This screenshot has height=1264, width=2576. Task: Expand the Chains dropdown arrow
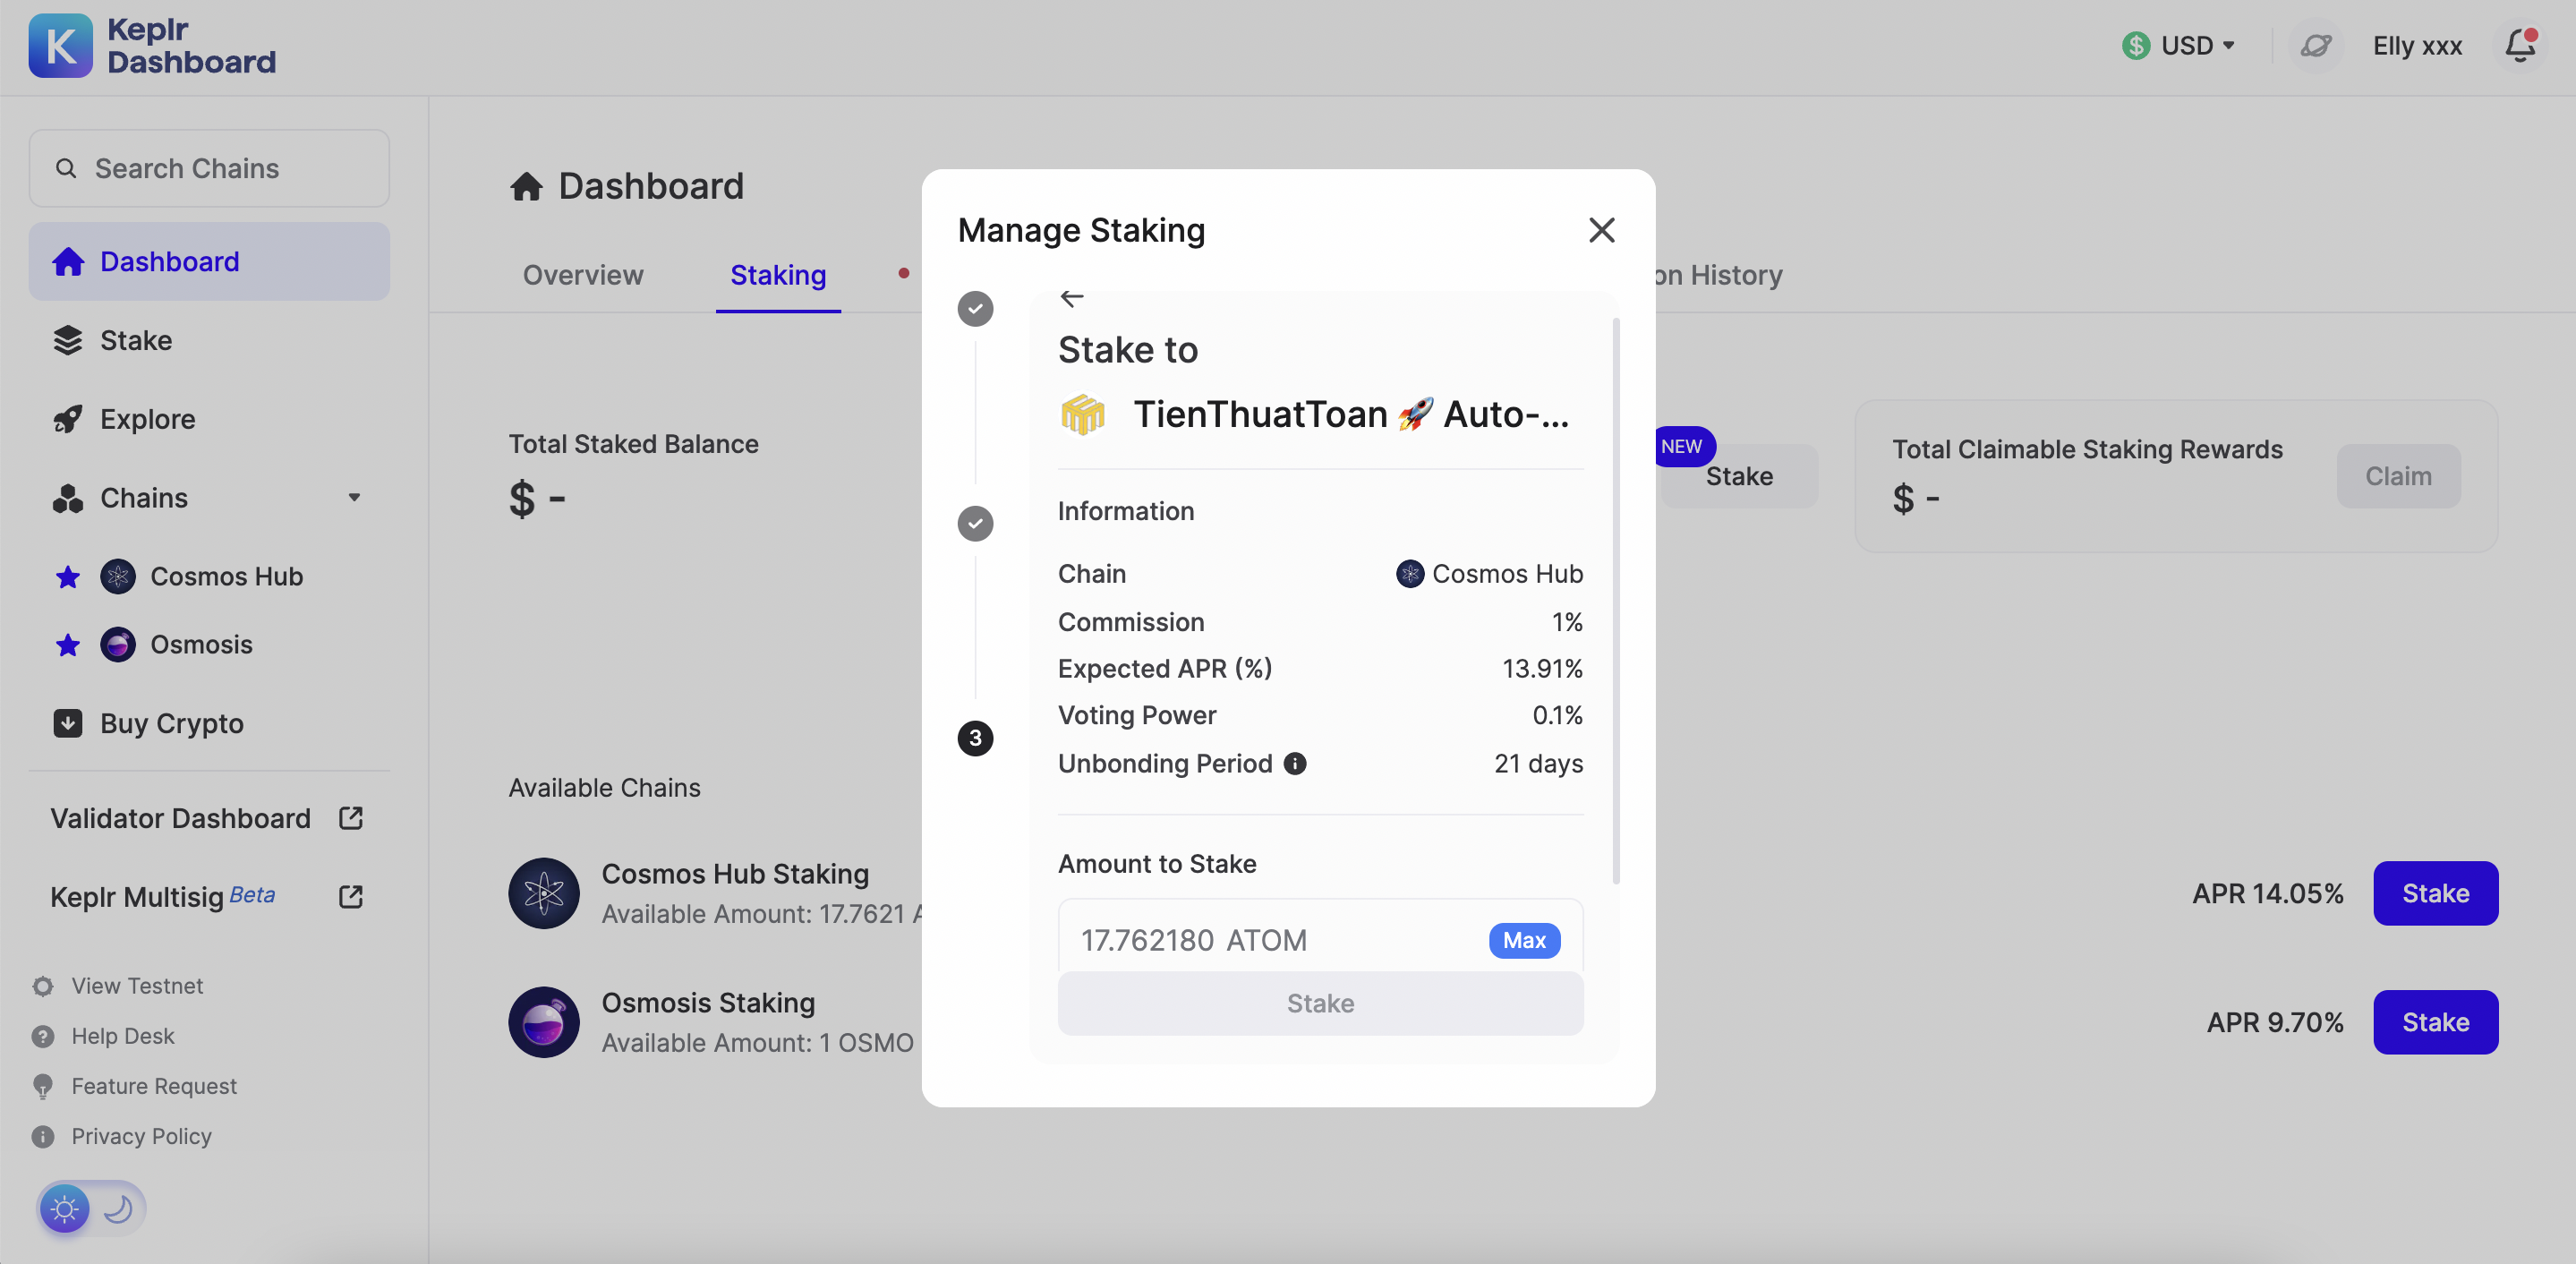[x=354, y=498]
